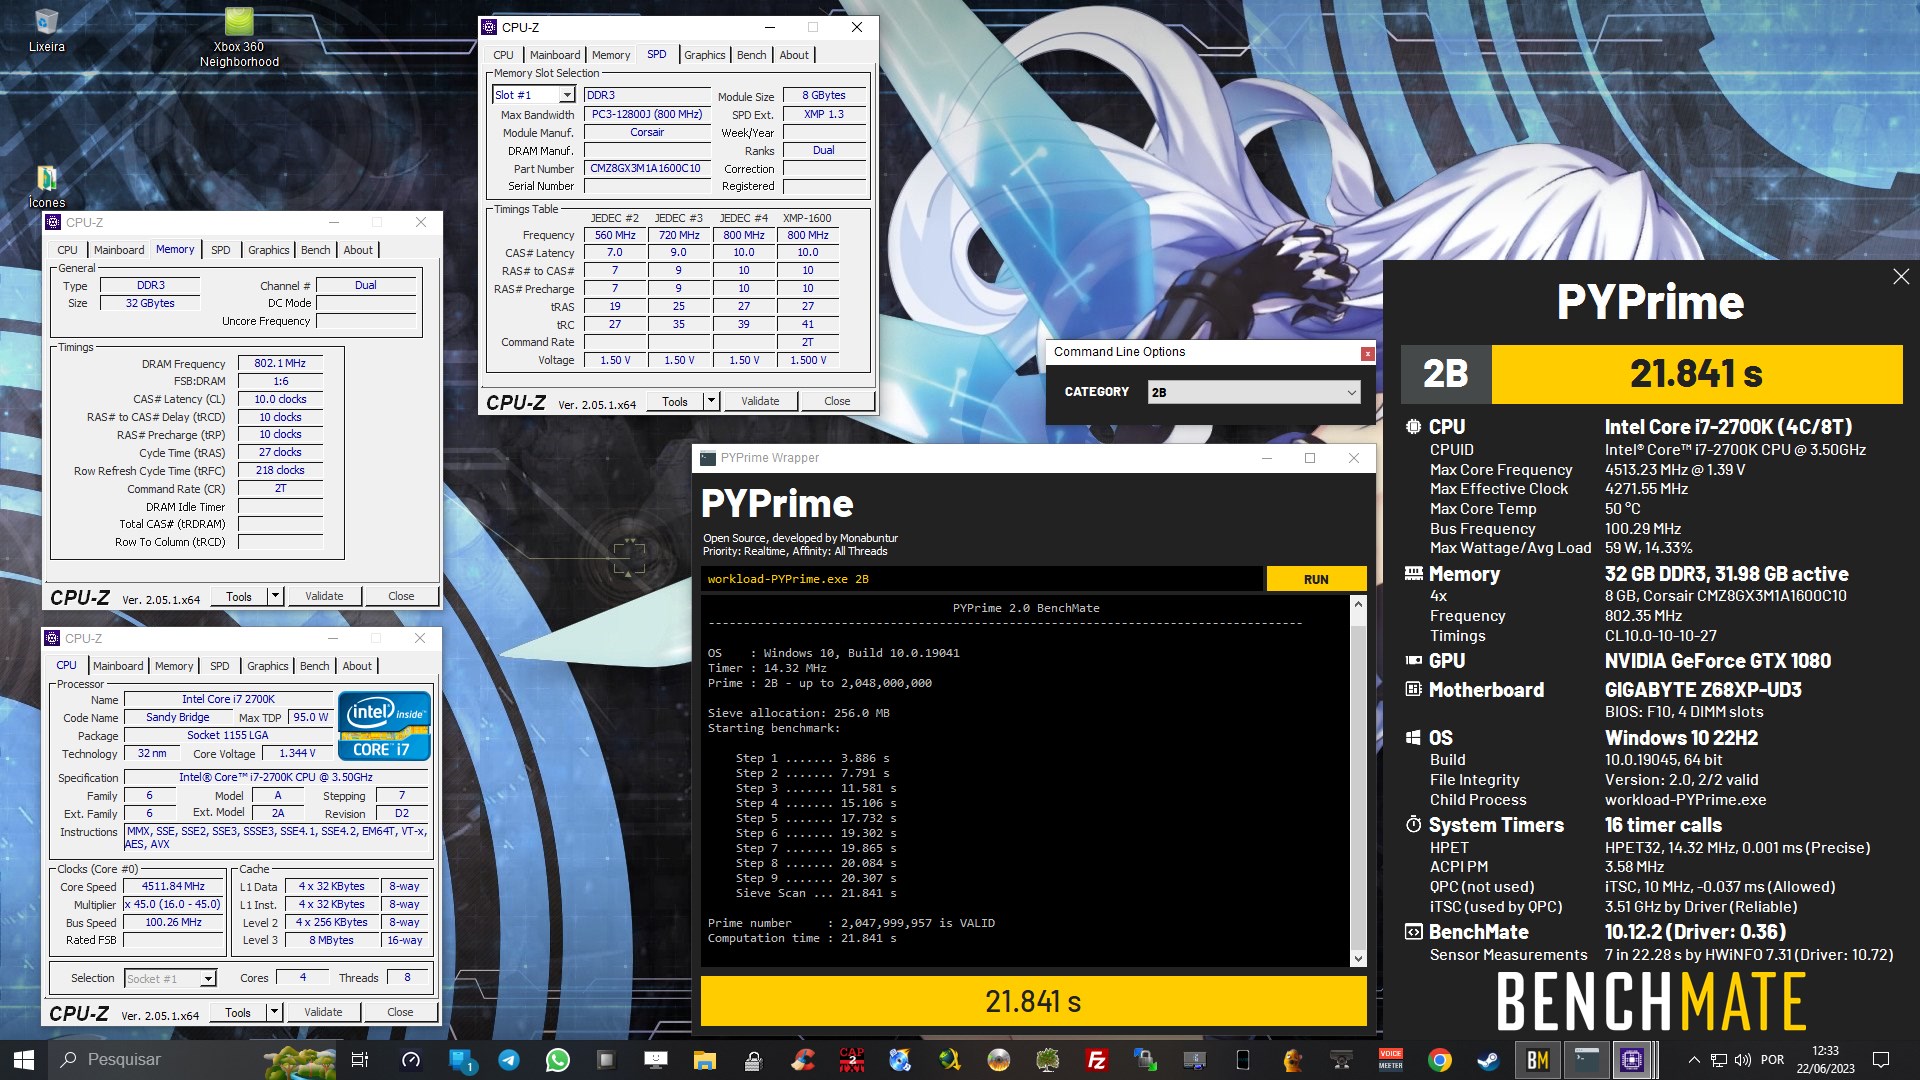The height and width of the screenshot is (1080, 1920).
Task: Open Tools dropdown arrow in Memory CPU-Z window
Action: click(x=275, y=596)
